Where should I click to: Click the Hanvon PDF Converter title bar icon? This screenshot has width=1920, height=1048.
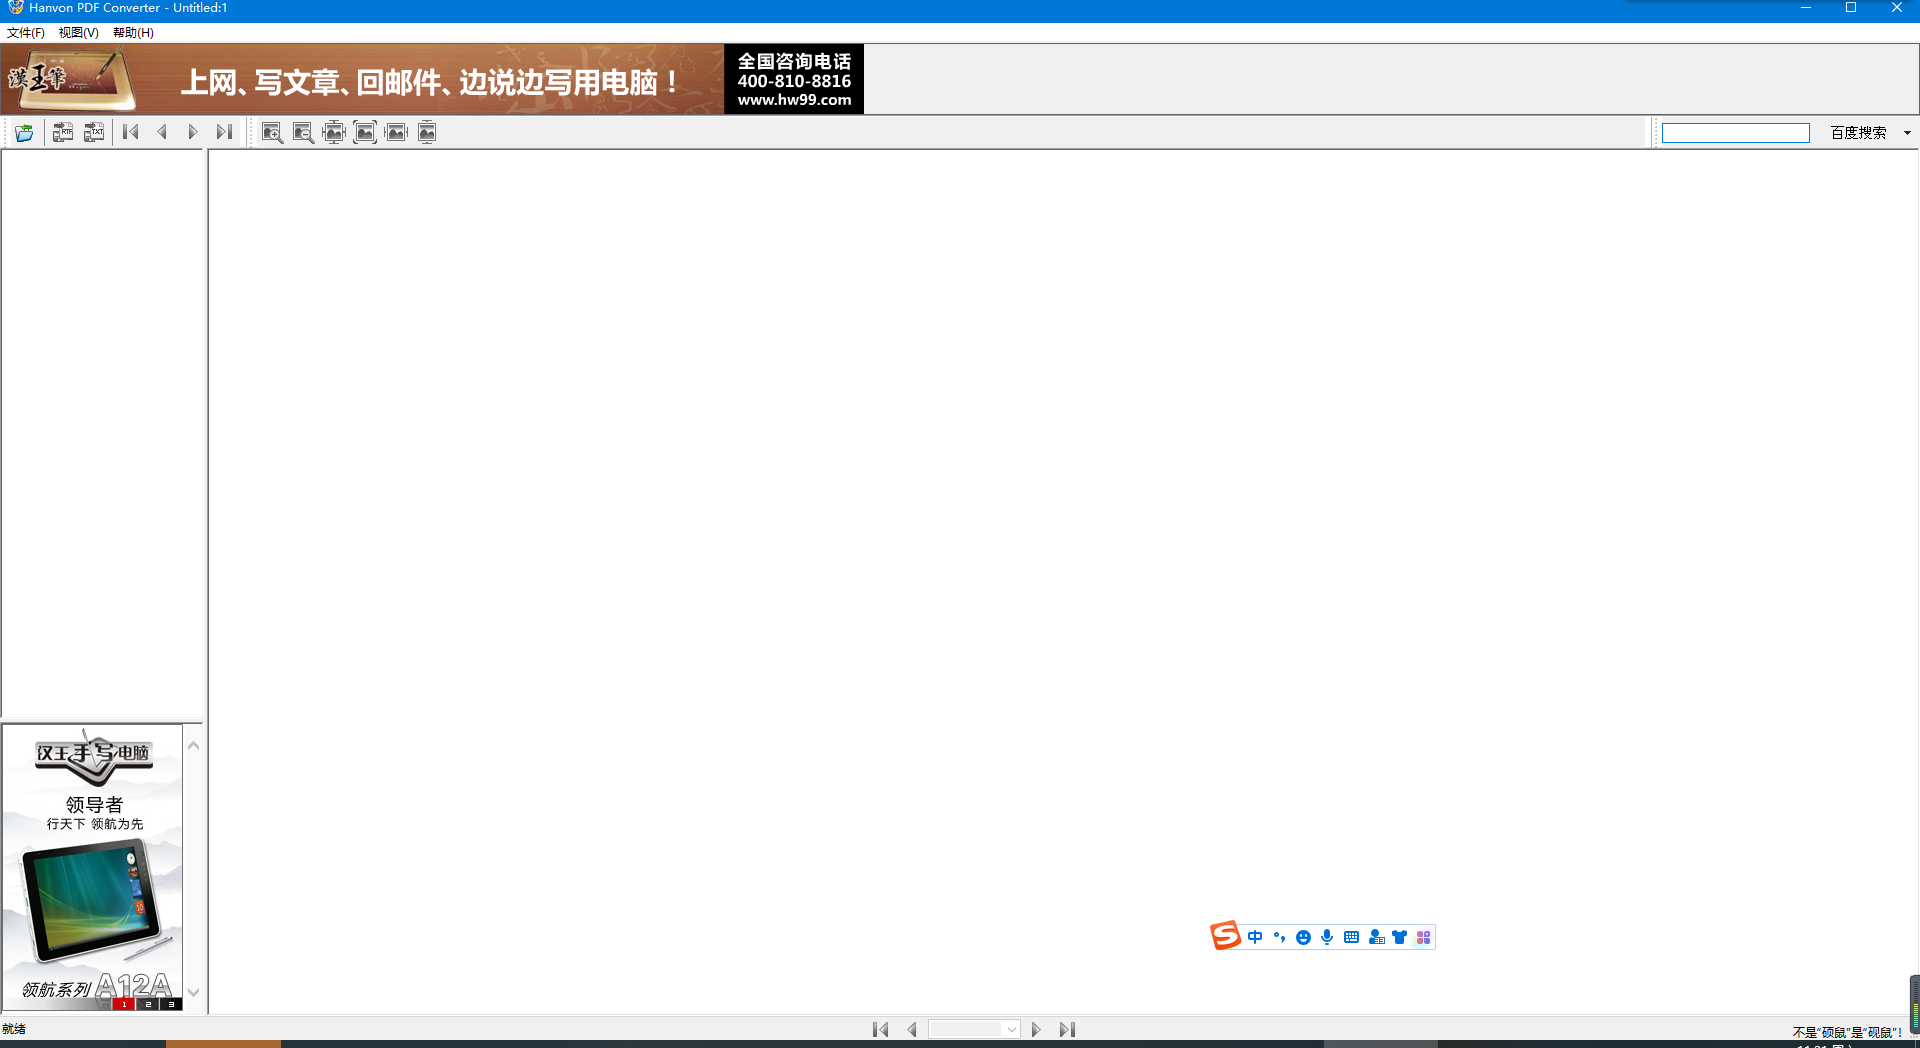point(15,7)
